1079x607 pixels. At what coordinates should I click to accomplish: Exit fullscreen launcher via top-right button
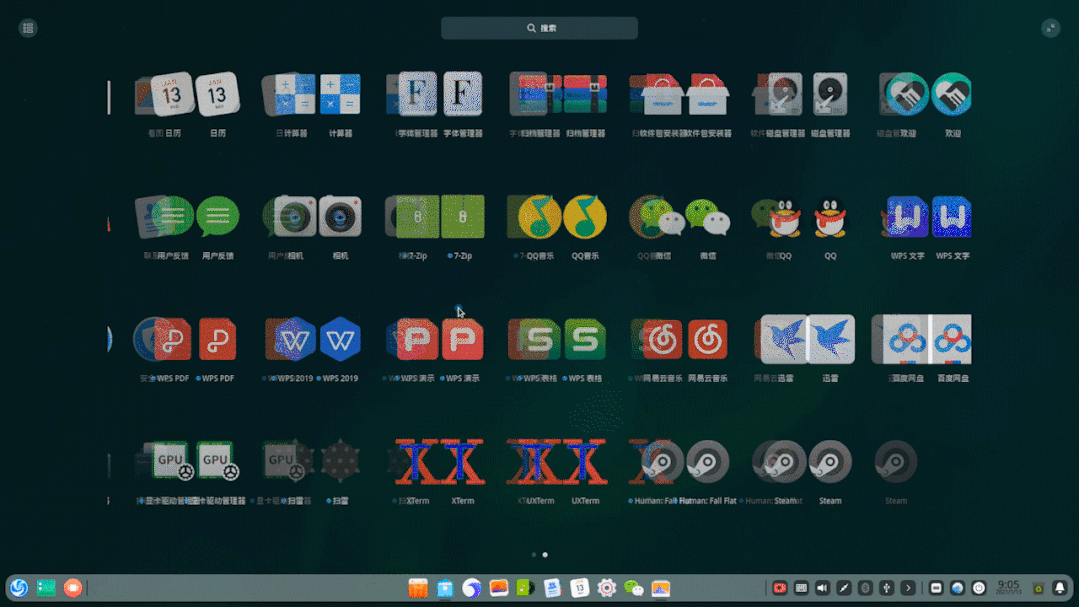(1050, 28)
